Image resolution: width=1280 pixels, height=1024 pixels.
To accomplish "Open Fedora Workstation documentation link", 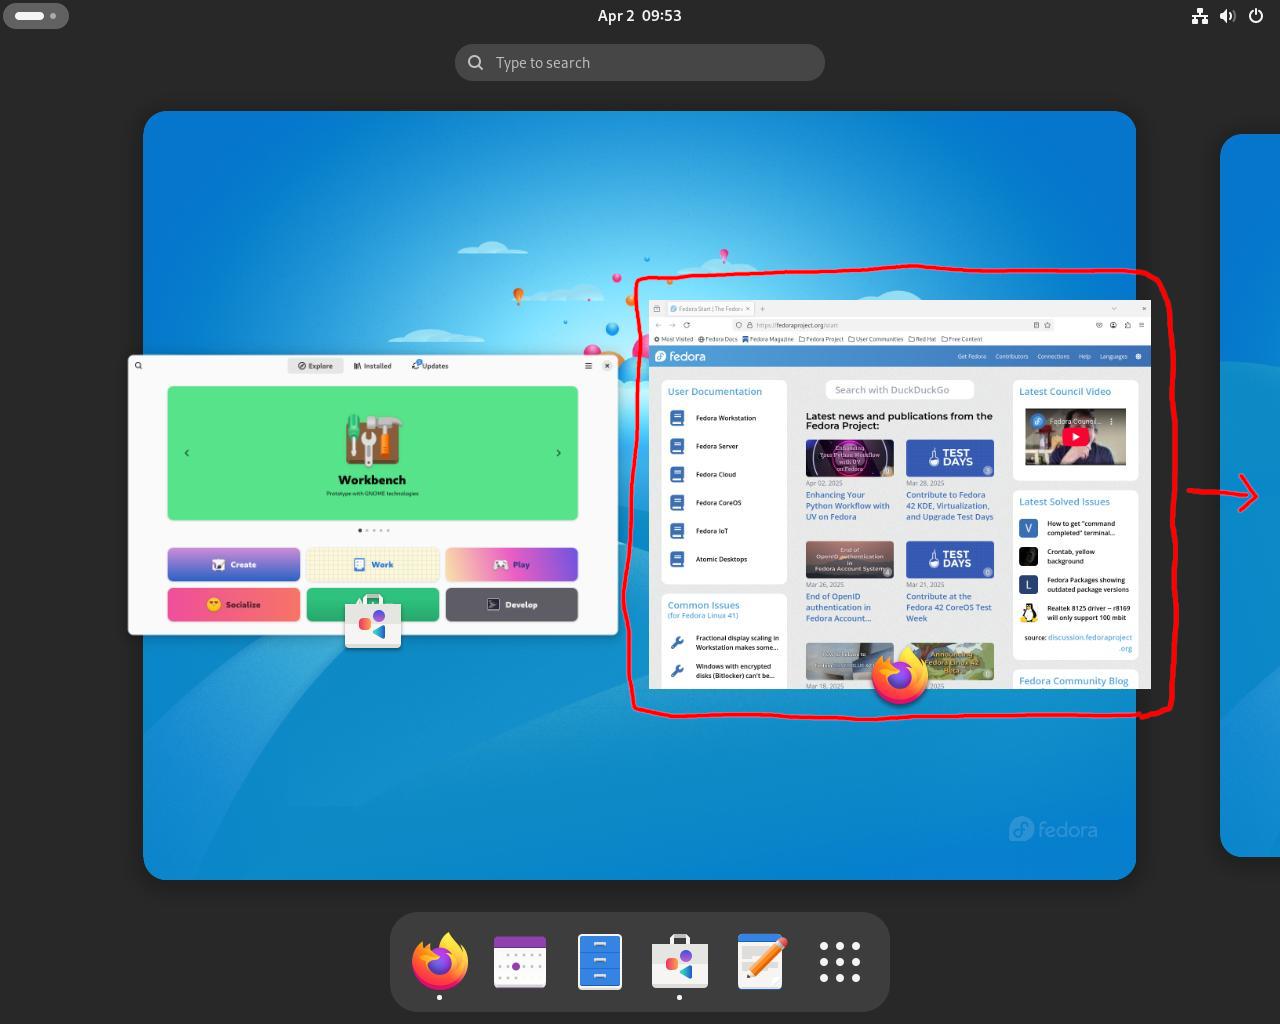I will (x=726, y=418).
